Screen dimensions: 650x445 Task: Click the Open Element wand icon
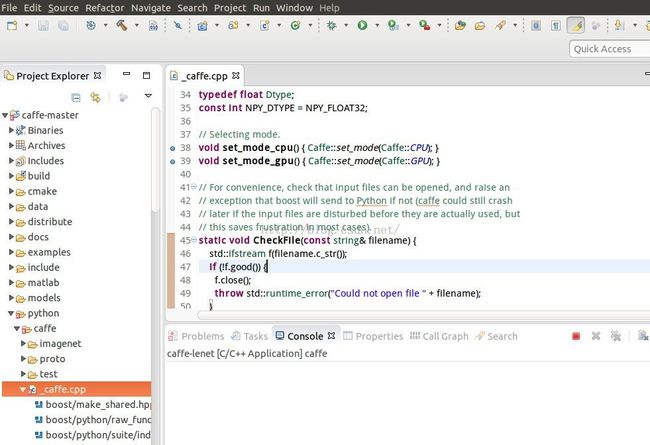(x=500, y=25)
